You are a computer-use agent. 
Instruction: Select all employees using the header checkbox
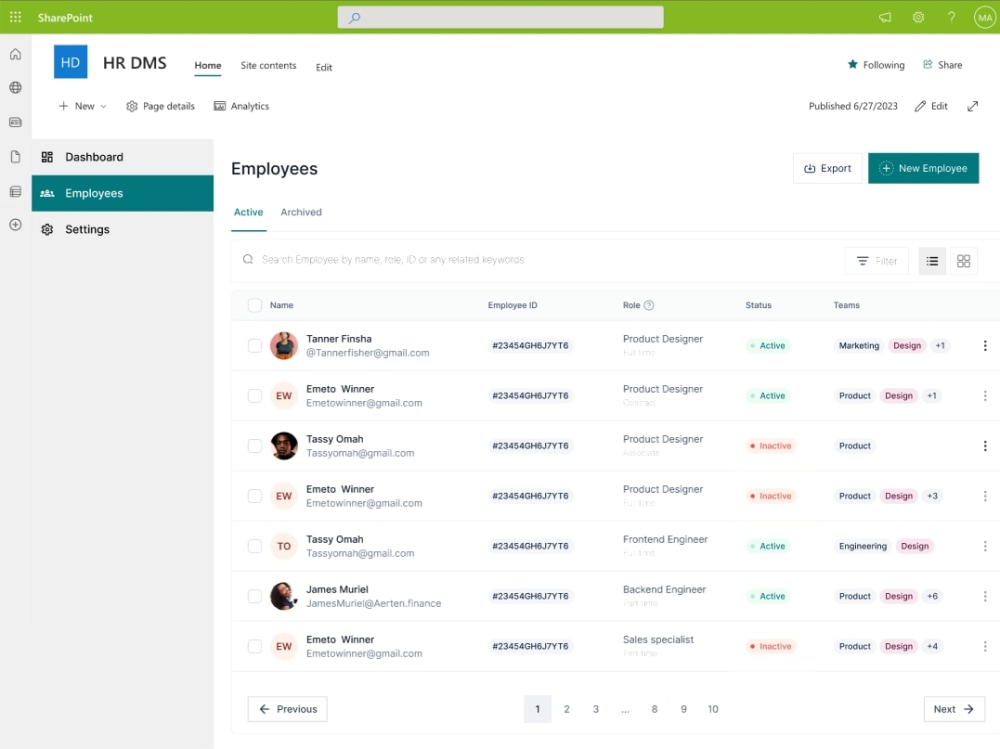[x=255, y=305]
